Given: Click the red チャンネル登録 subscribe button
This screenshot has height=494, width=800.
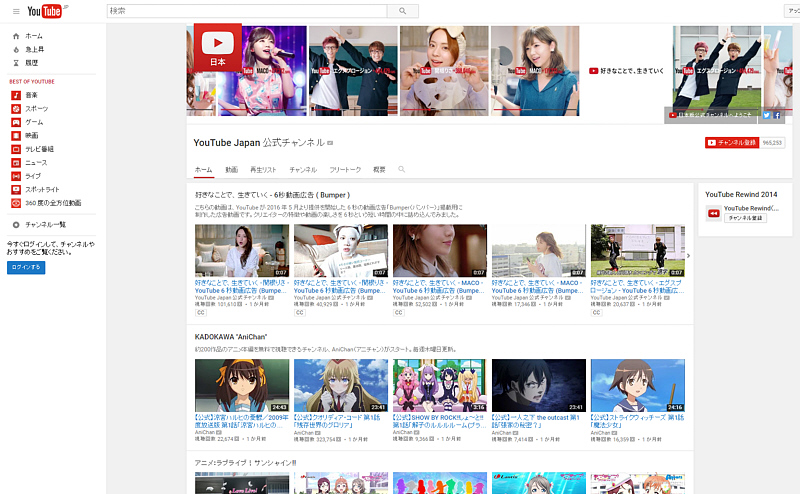Looking at the screenshot, I should [x=732, y=143].
